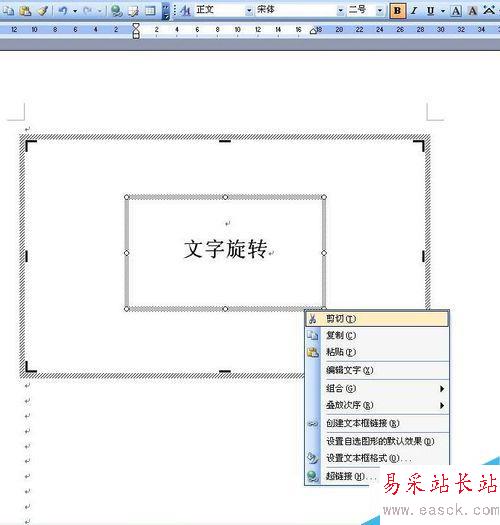
Task: Open the 叠放次序(R) submenu
Action: [377, 405]
